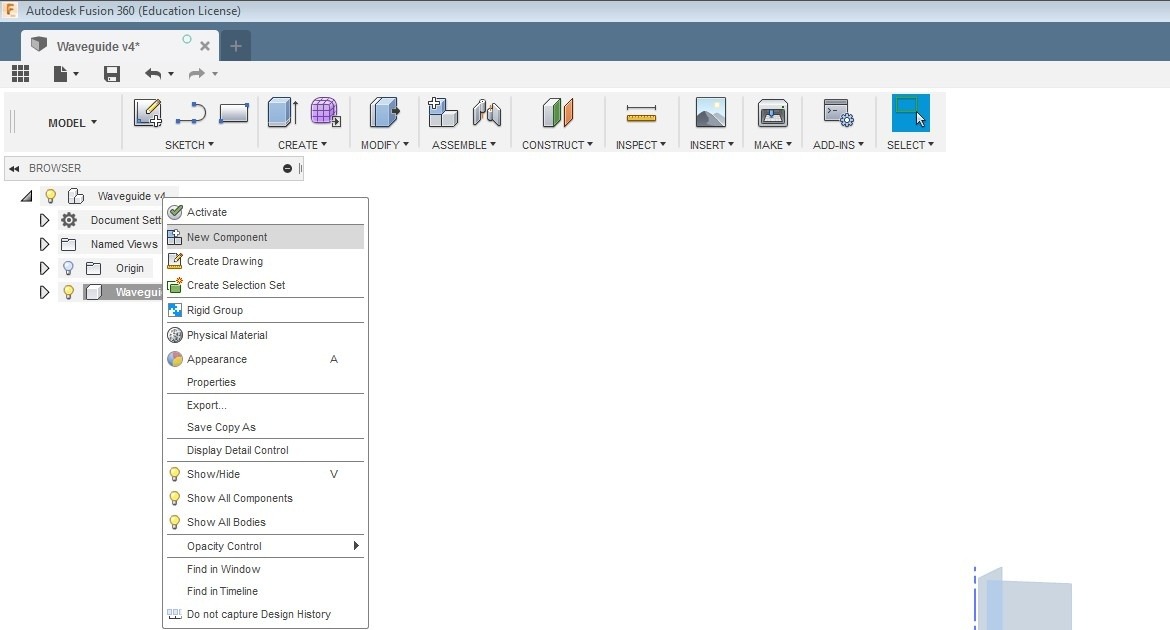
Task: Open Scripts and Add-Ins tool
Action: click(838, 113)
